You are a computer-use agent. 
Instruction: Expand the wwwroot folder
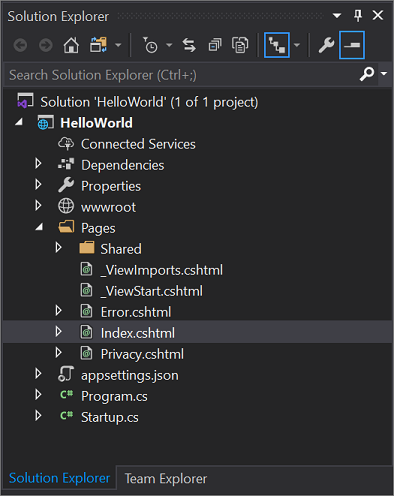point(38,205)
